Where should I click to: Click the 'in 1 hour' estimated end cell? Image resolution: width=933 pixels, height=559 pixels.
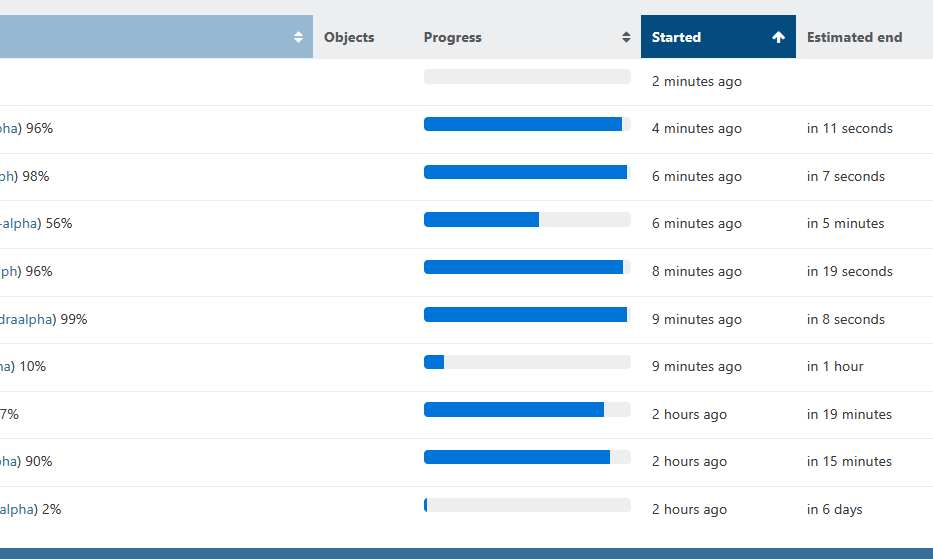pos(835,366)
